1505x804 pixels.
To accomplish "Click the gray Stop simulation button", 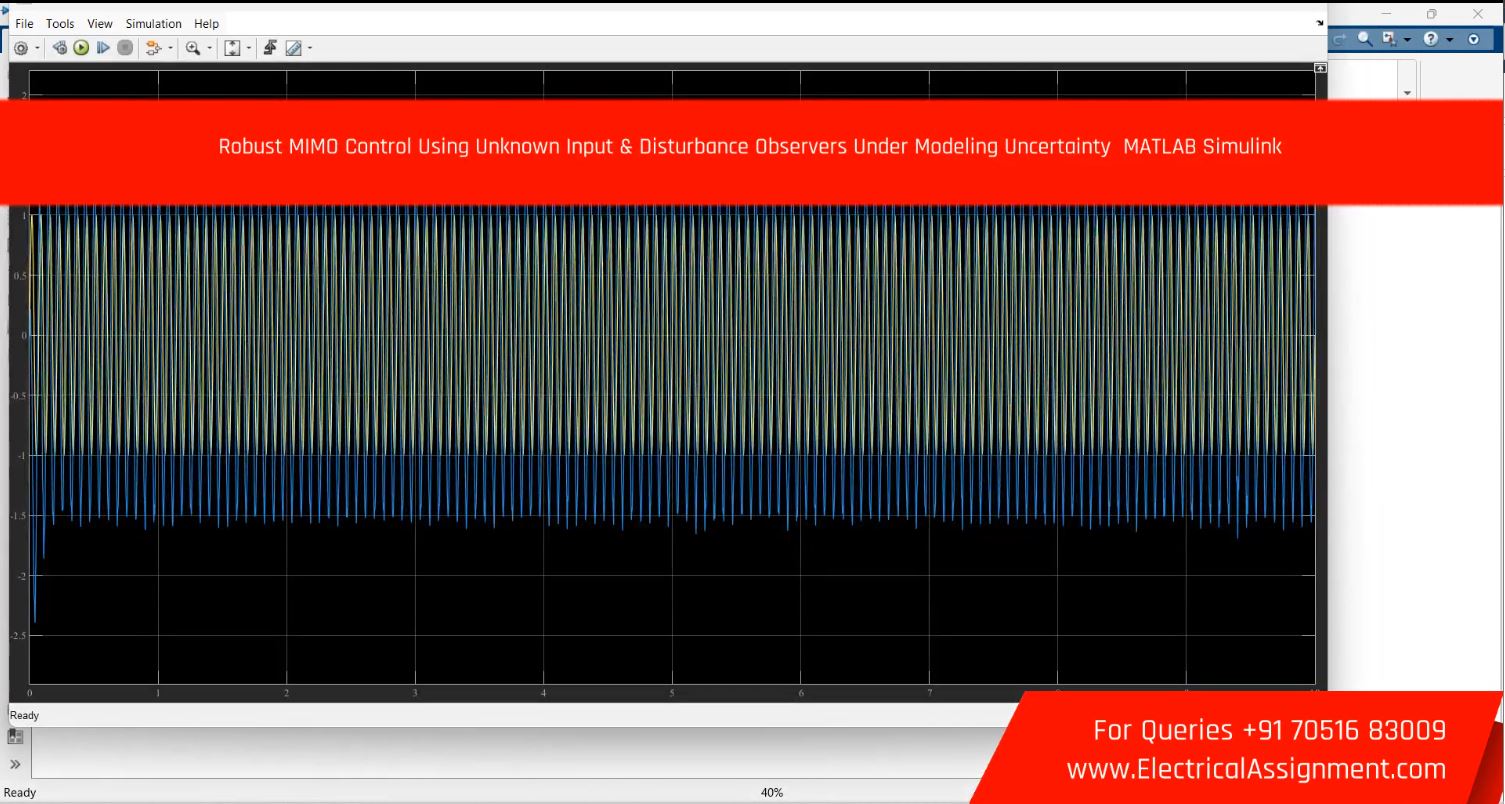I will pyautogui.click(x=125, y=48).
